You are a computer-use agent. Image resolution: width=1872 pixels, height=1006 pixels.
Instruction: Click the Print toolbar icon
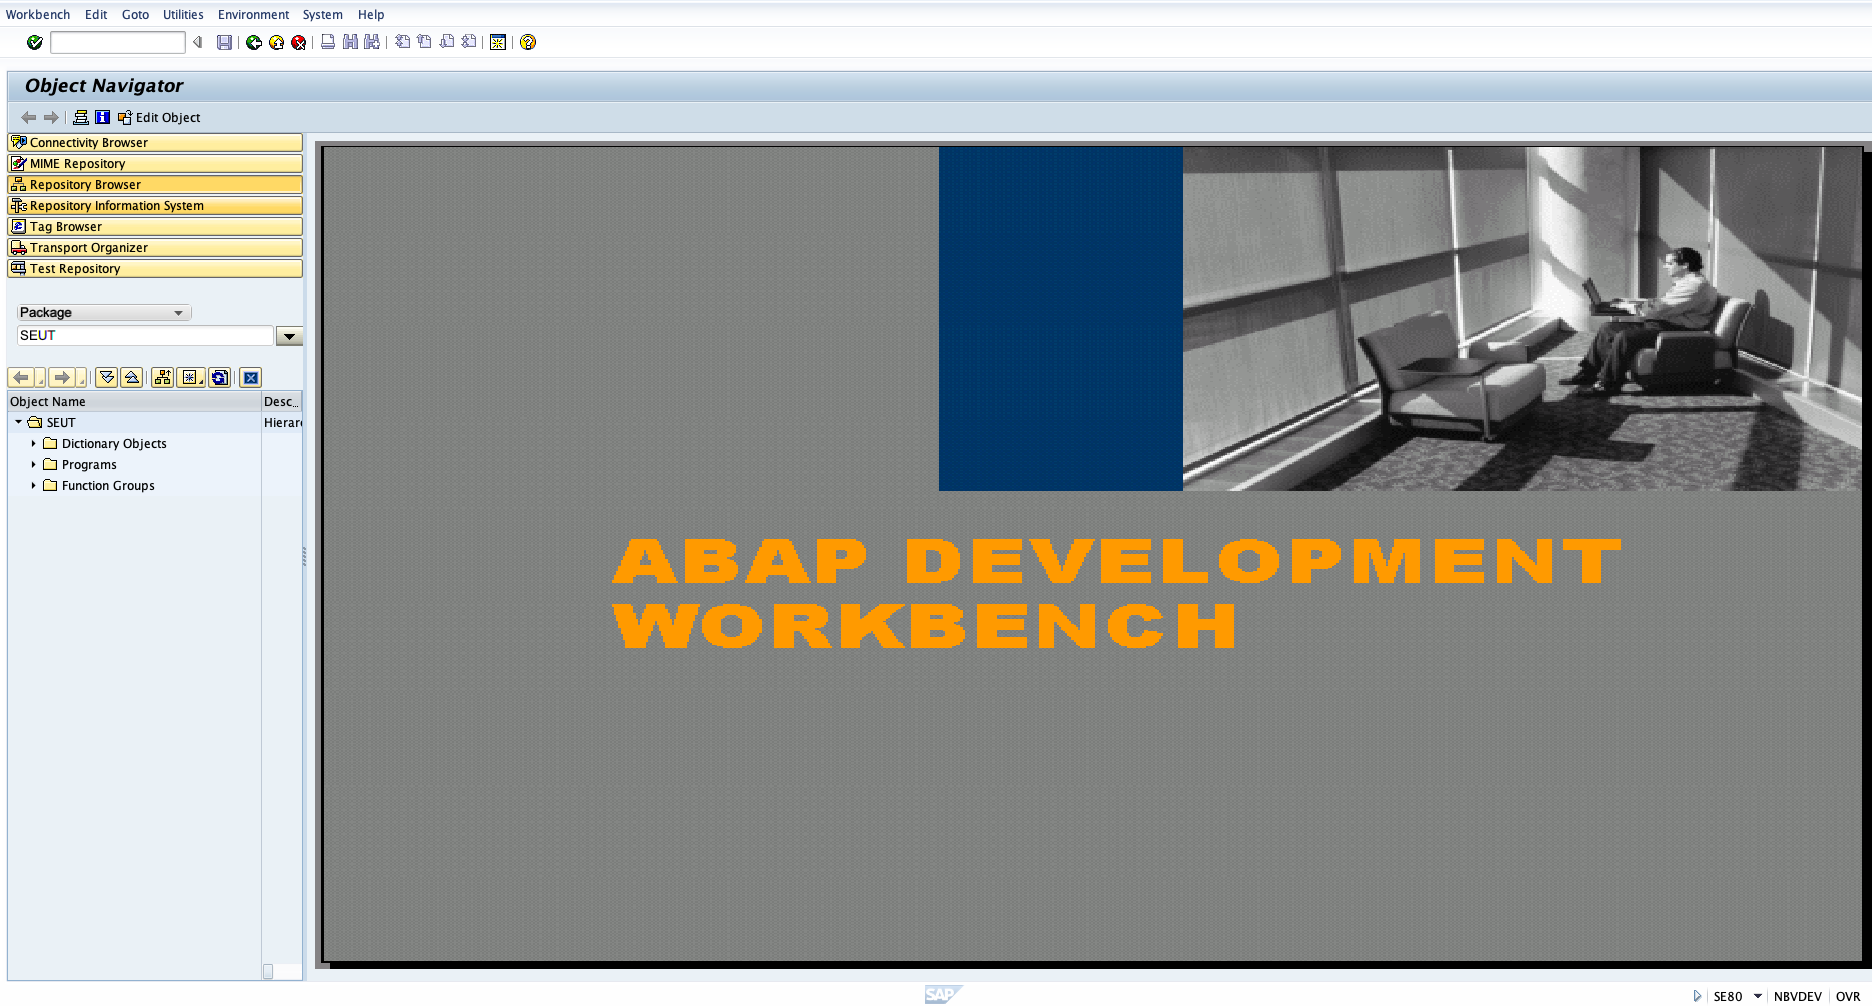point(327,42)
